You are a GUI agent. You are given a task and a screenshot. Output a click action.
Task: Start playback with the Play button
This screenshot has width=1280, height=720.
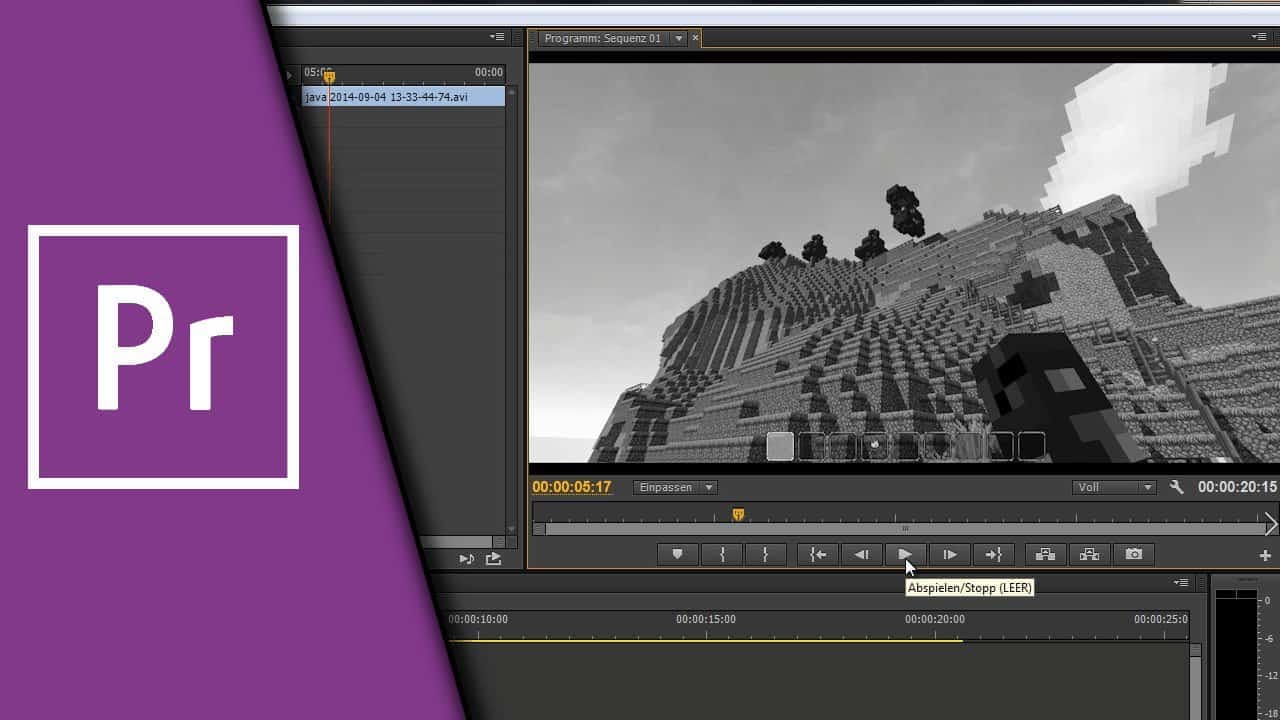click(905, 554)
